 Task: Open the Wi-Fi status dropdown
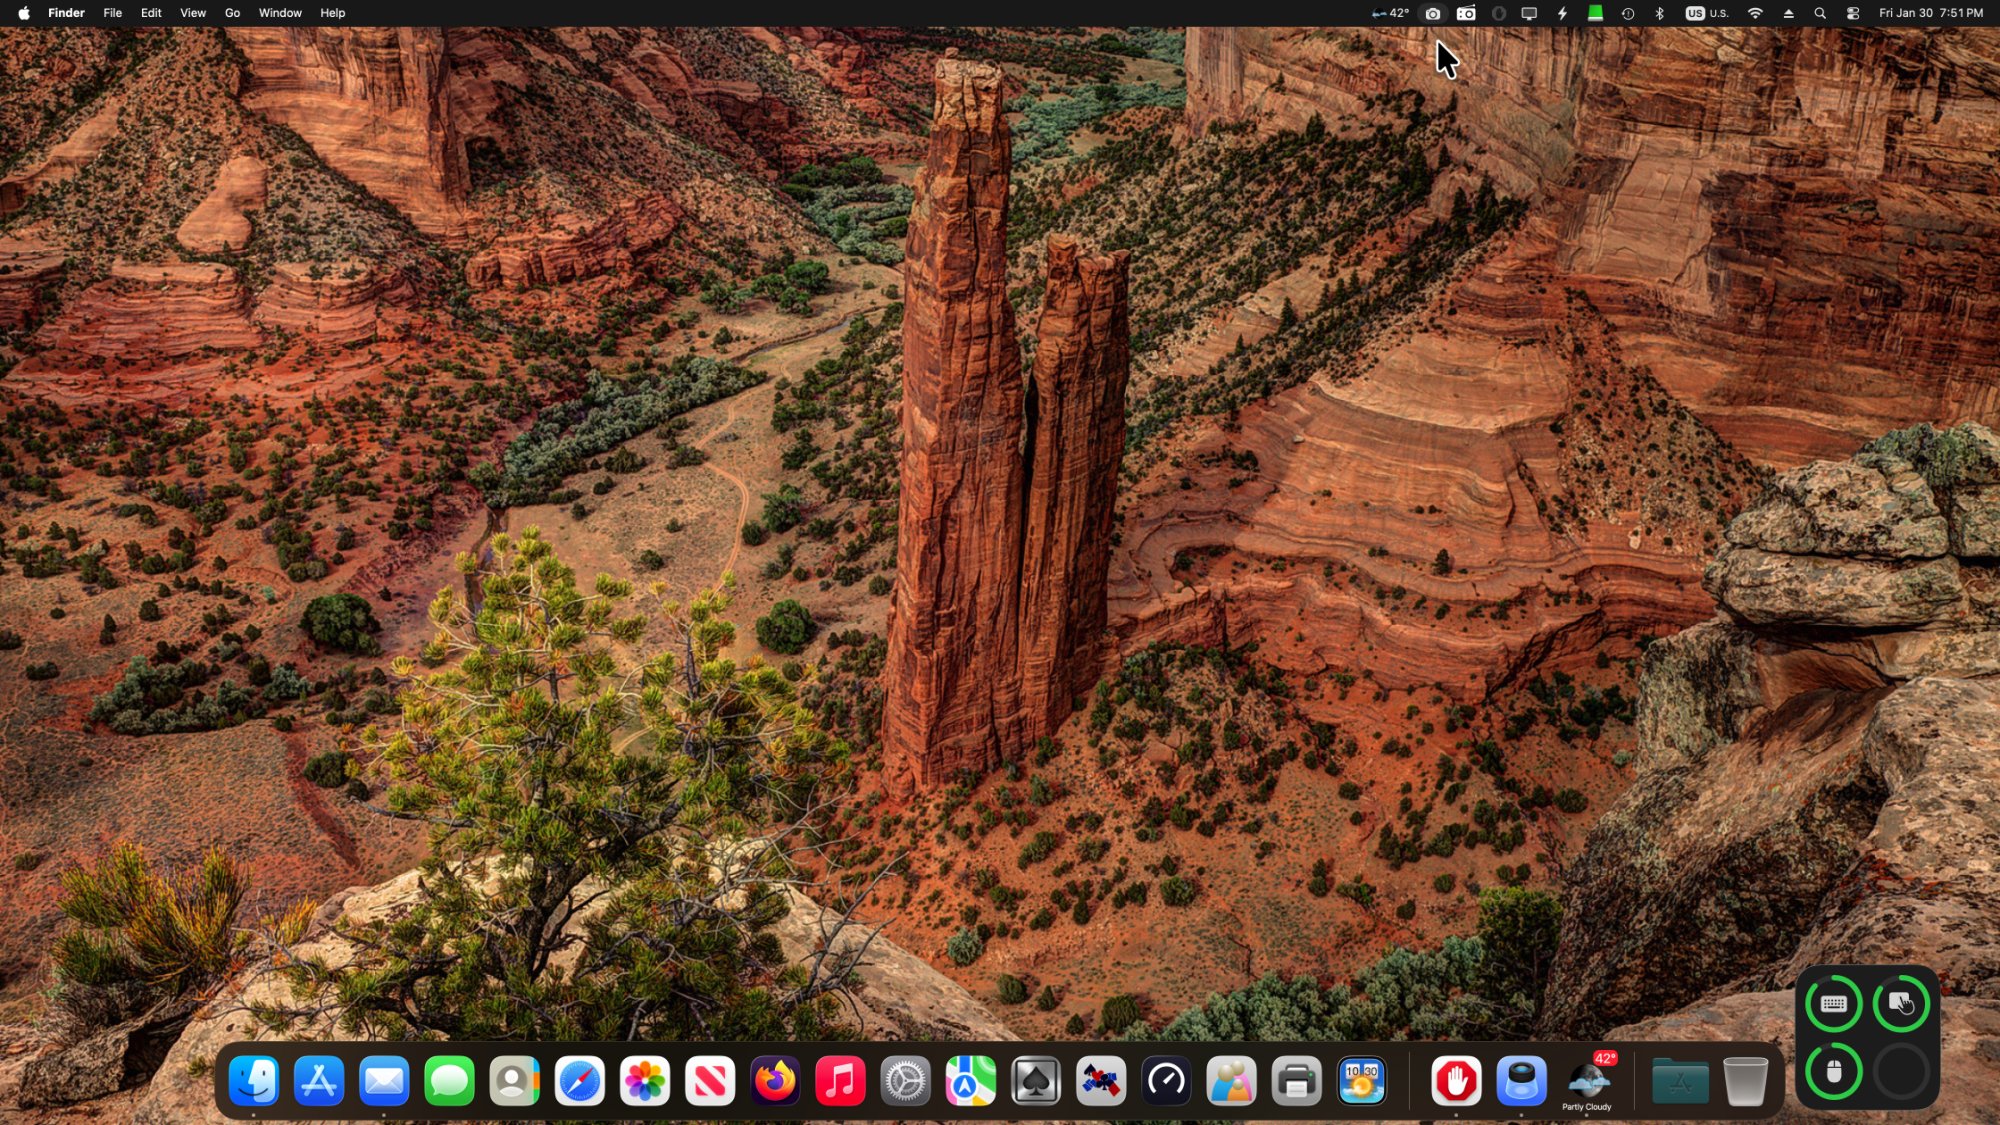coord(1755,13)
